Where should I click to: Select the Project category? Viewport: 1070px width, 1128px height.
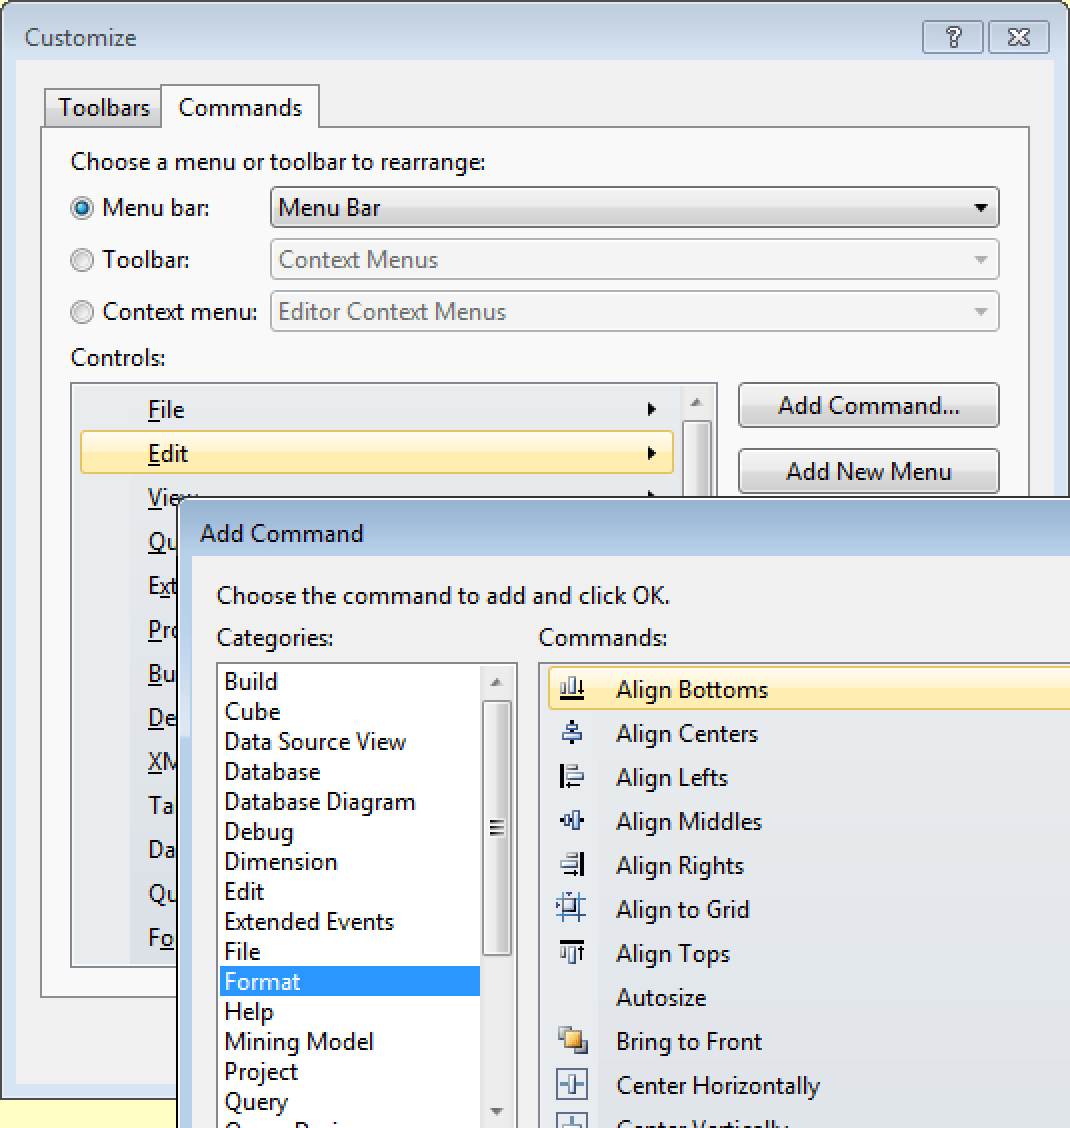point(350,1072)
